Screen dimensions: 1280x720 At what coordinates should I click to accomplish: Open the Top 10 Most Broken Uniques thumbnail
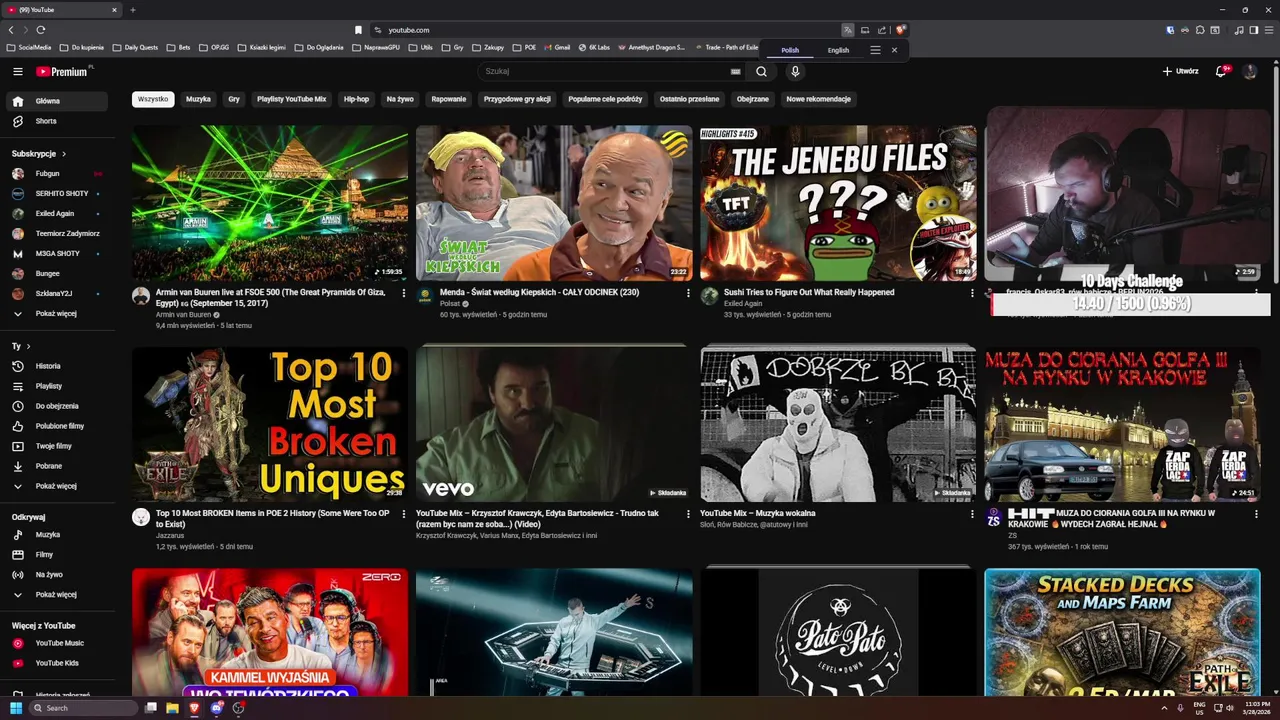270,424
